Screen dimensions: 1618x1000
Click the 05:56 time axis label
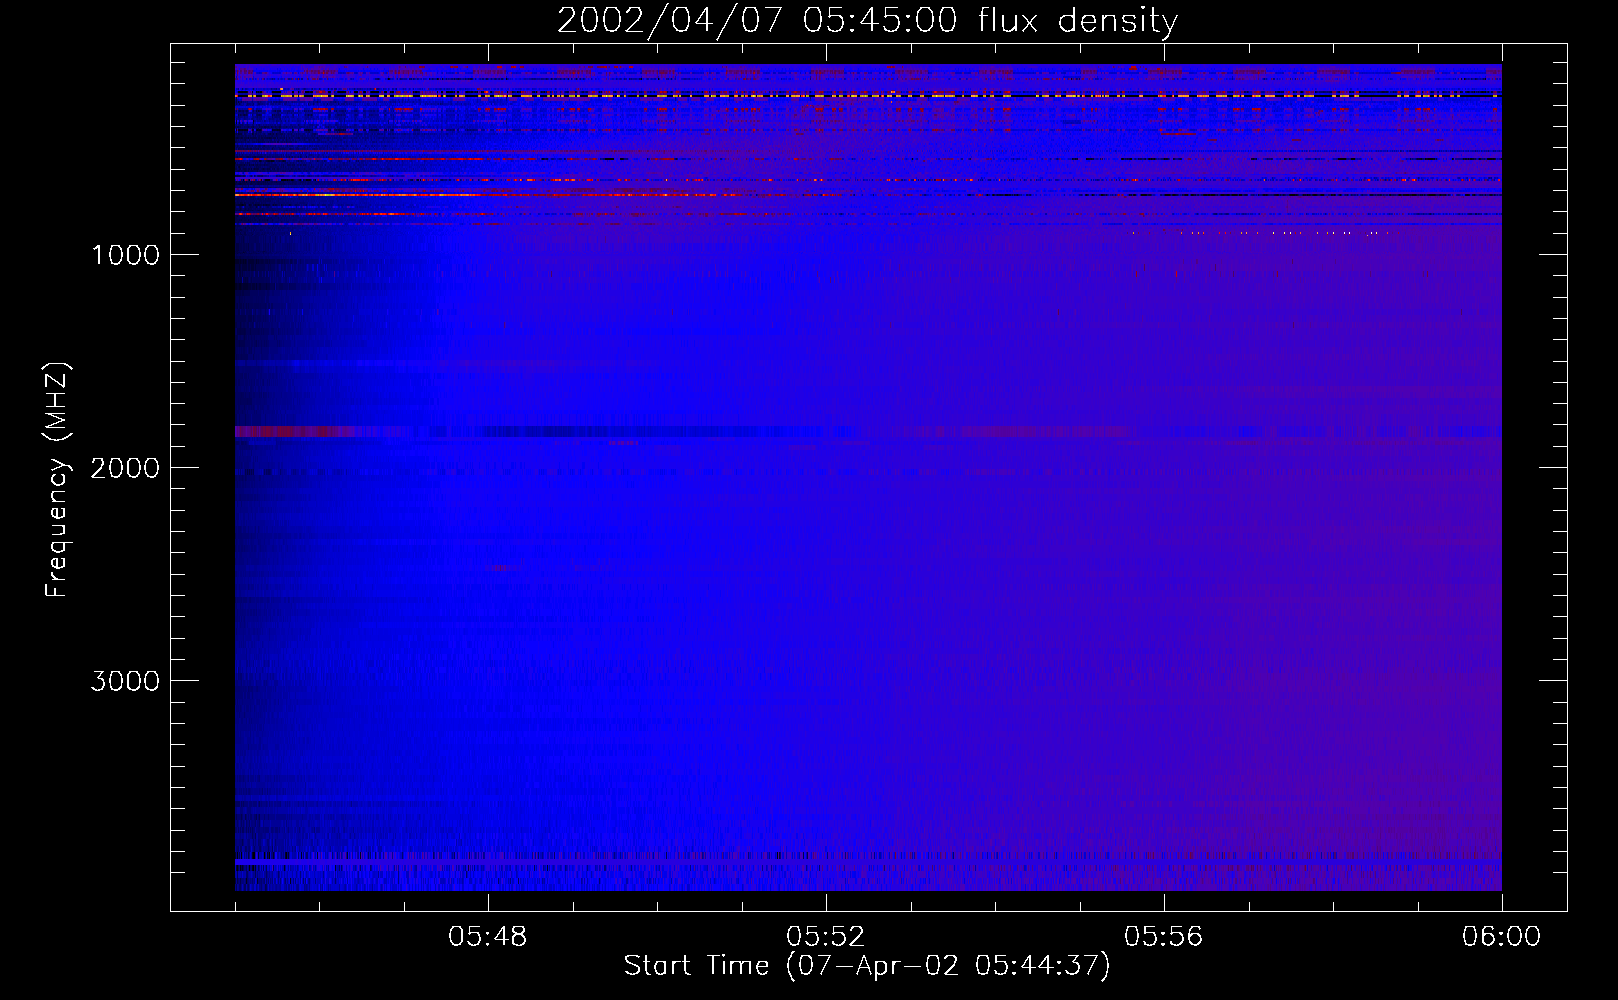tap(1164, 937)
